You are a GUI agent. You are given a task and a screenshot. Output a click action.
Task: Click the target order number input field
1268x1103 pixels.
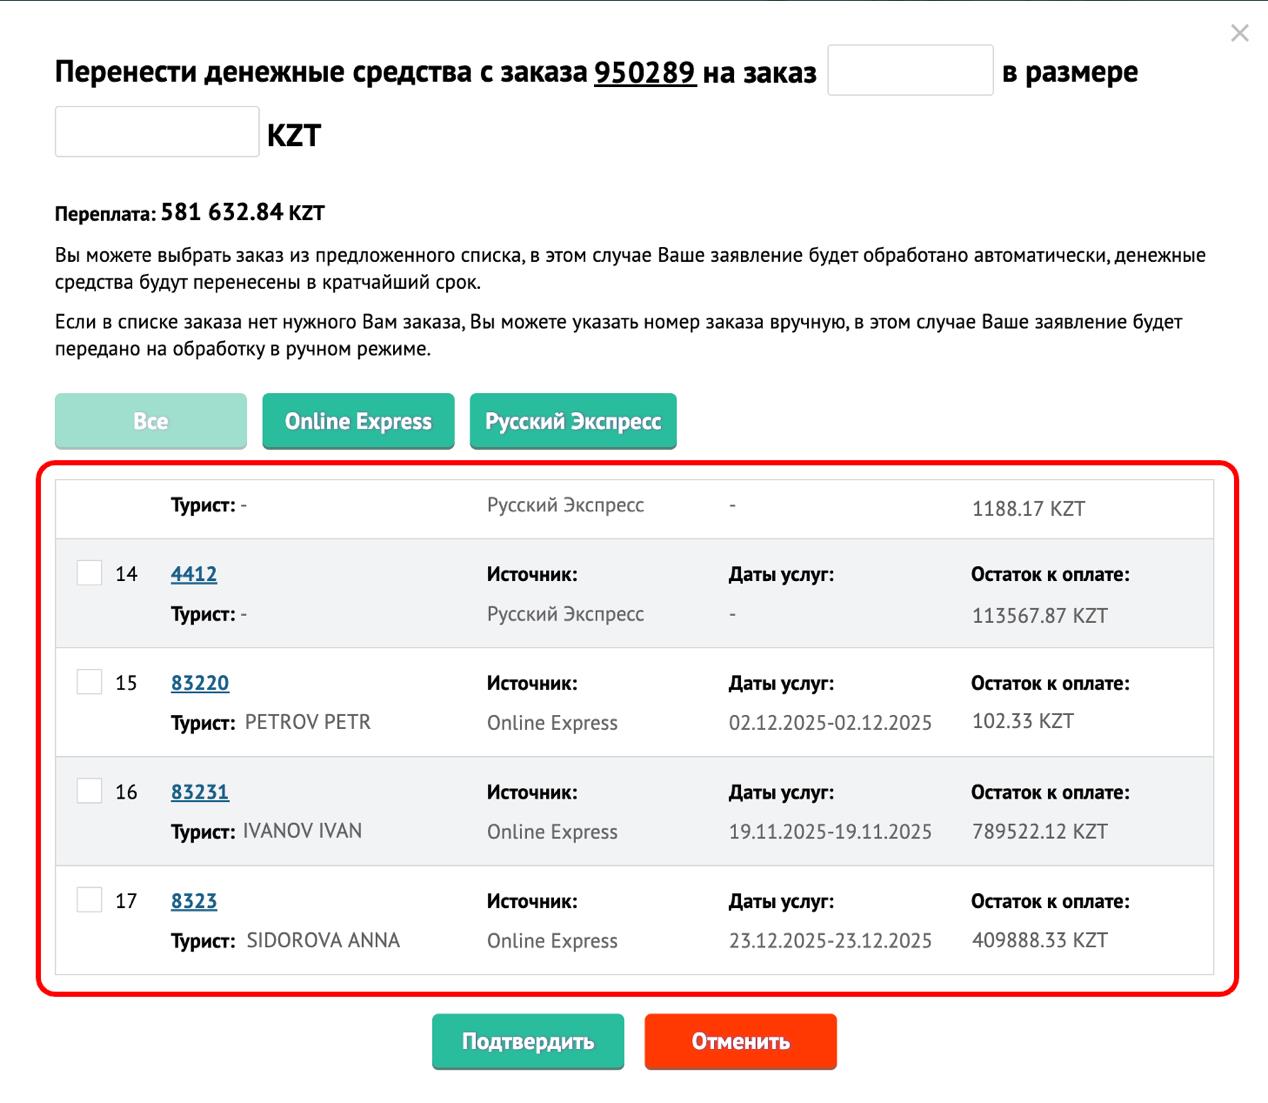click(x=910, y=71)
